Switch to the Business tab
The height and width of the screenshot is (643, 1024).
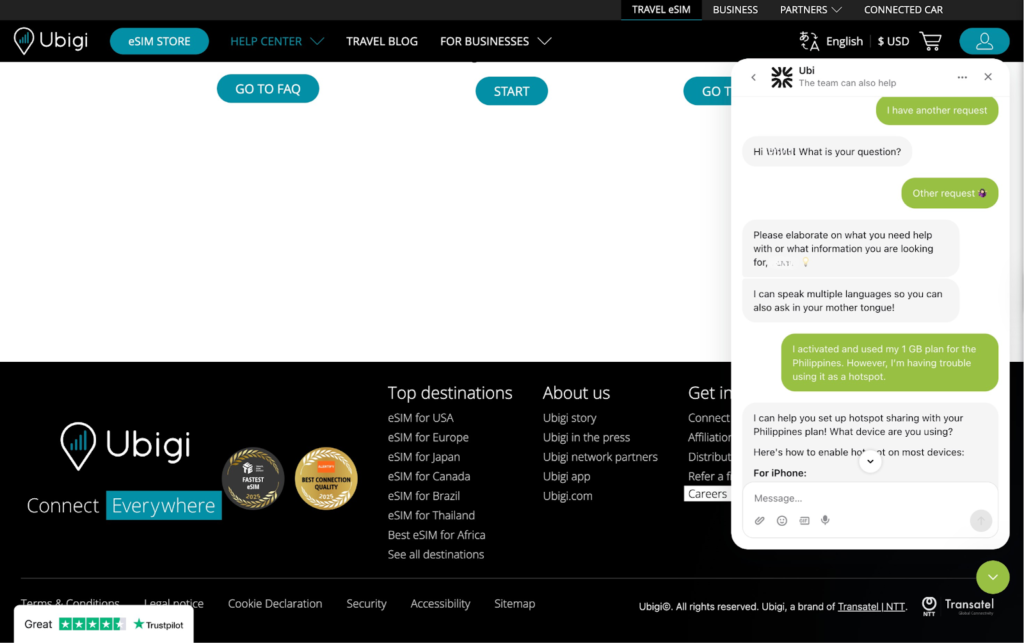[x=735, y=10]
